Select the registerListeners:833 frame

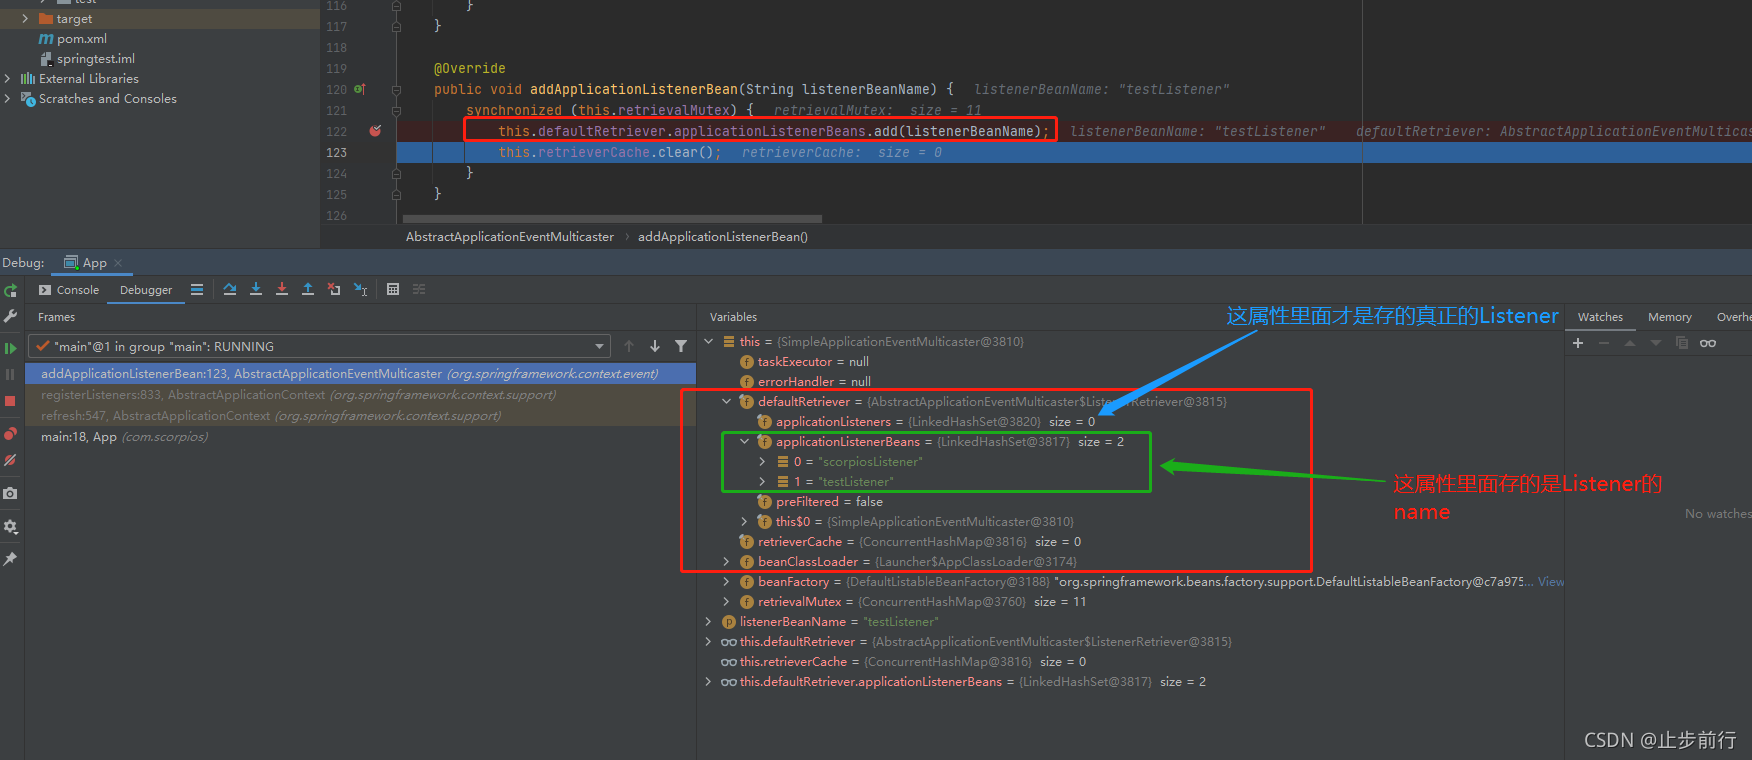360,395
